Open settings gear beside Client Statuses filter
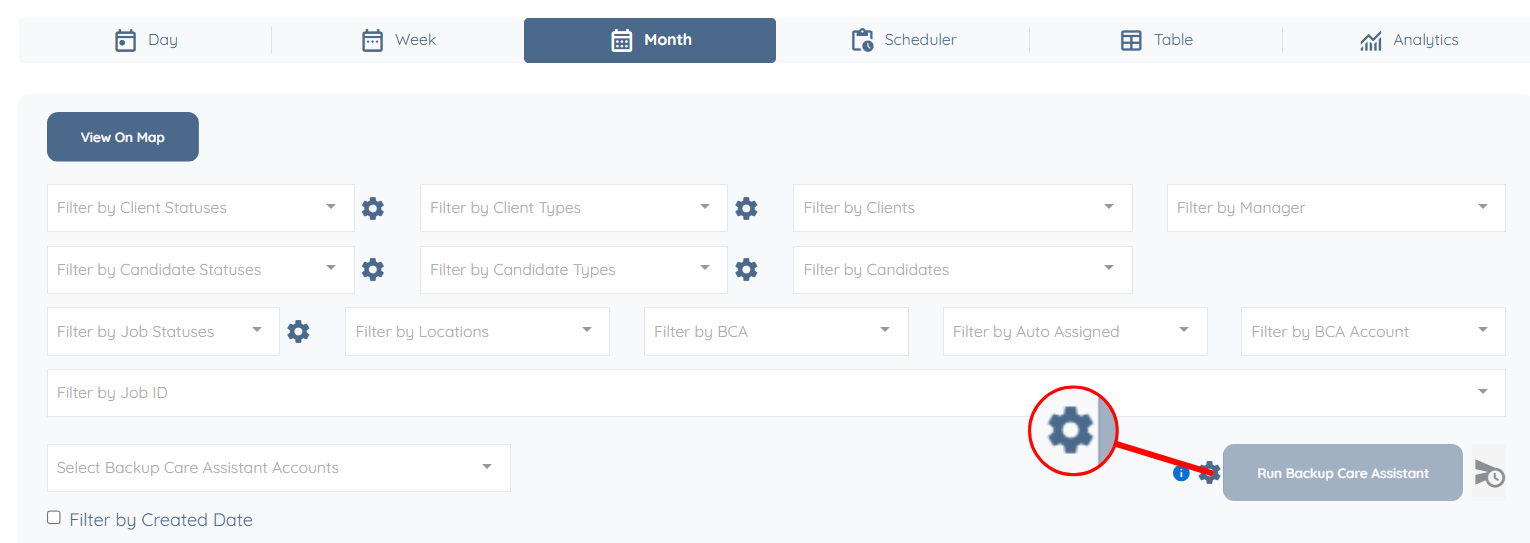Screen dimensions: 1530x543 (x=373, y=208)
